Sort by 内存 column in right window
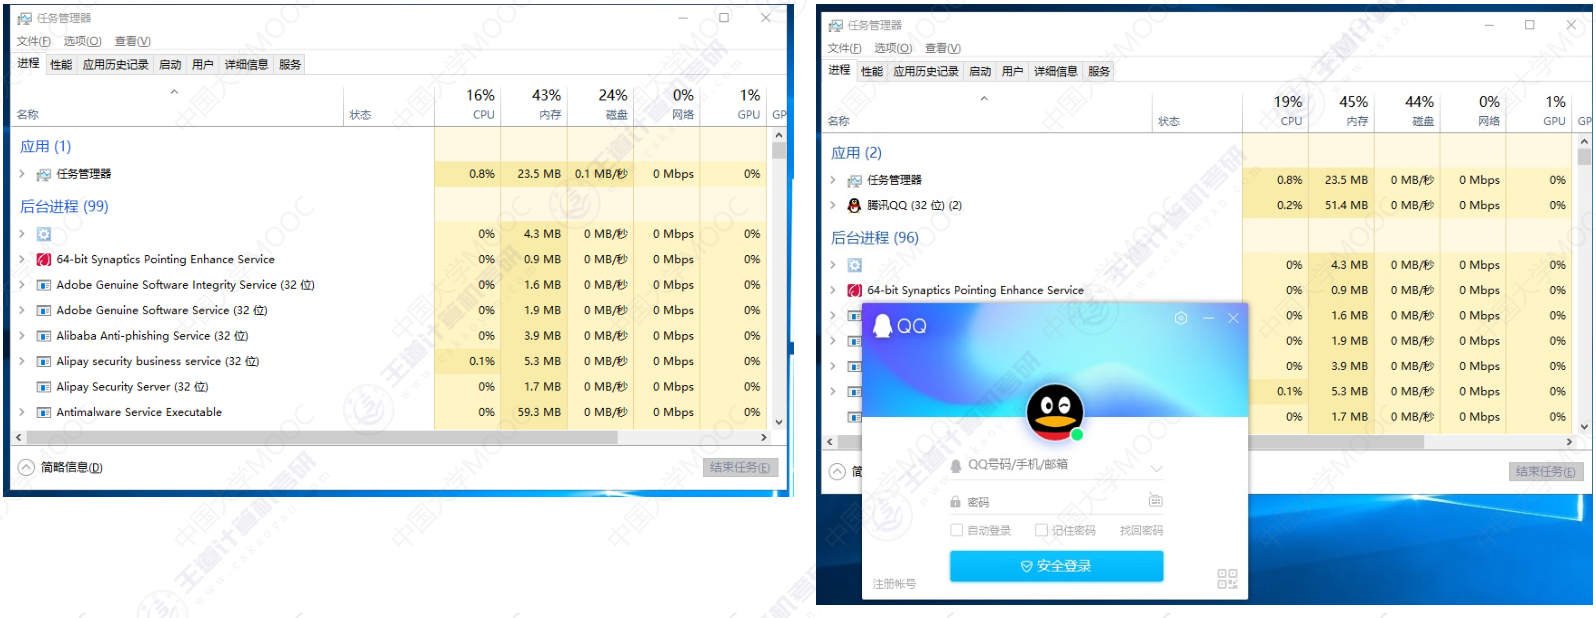1596x618 pixels. (1341, 110)
